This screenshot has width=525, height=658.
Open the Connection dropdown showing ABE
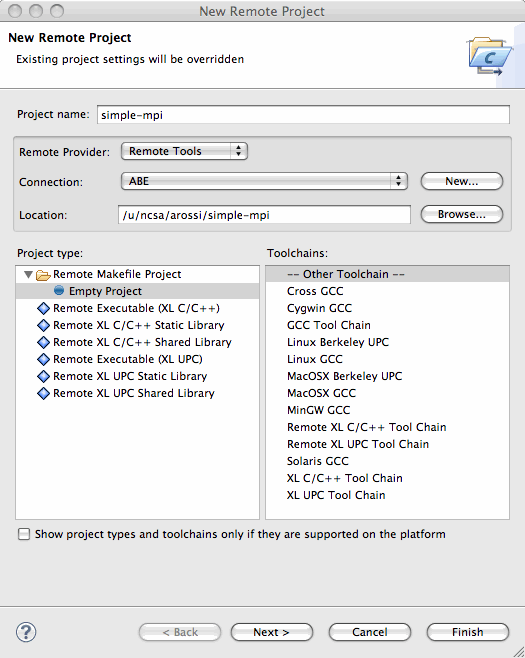(x=264, y=181)
